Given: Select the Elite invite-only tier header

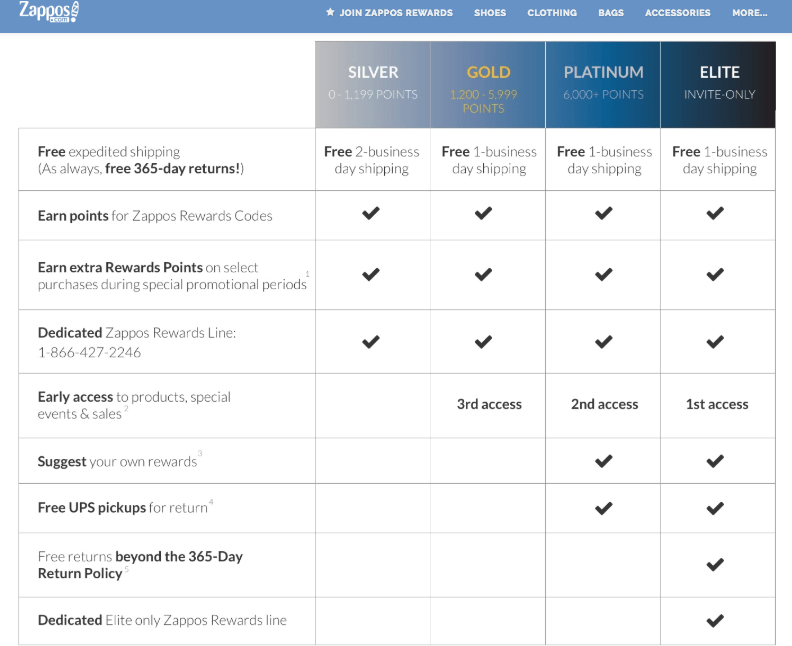Looking at the screenshot, I should click(x=718, y=84).
